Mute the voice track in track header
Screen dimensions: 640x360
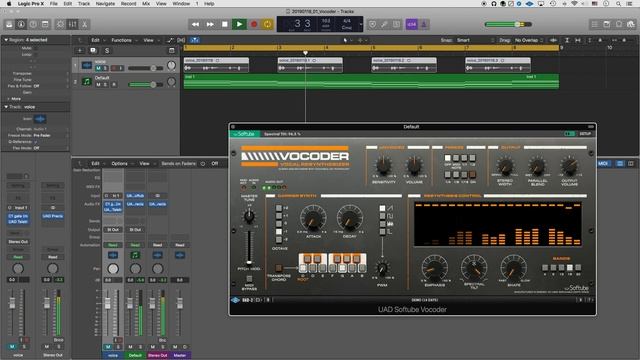(x=98, y=68)
